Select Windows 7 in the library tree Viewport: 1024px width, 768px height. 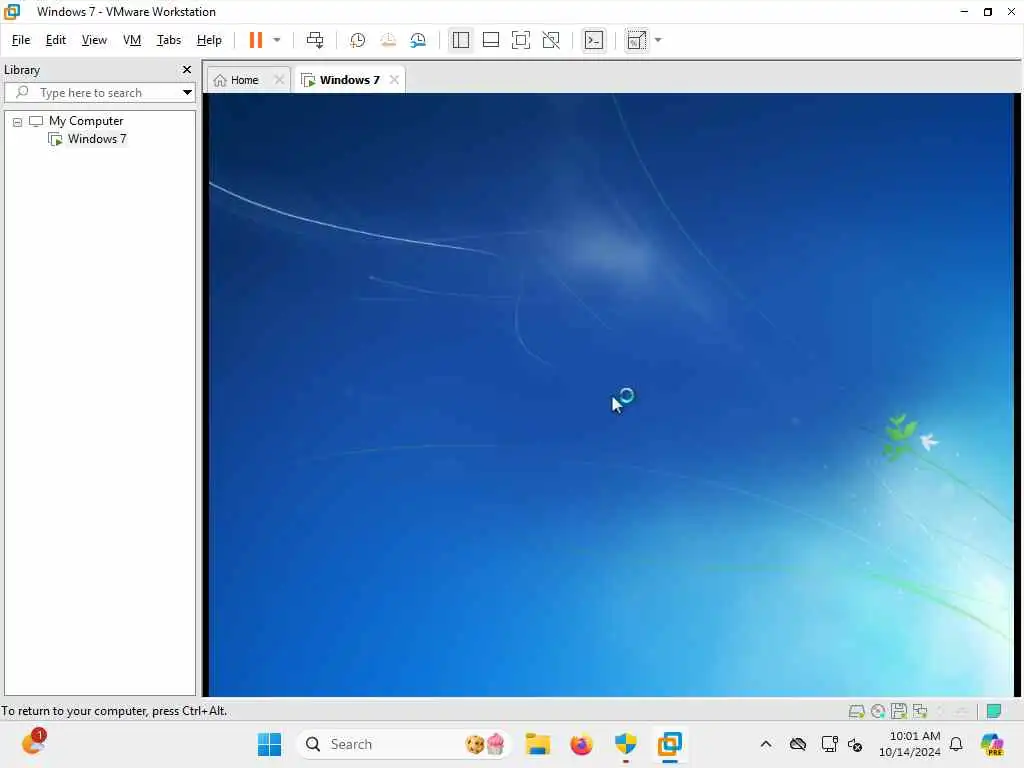tap(97, 139)
